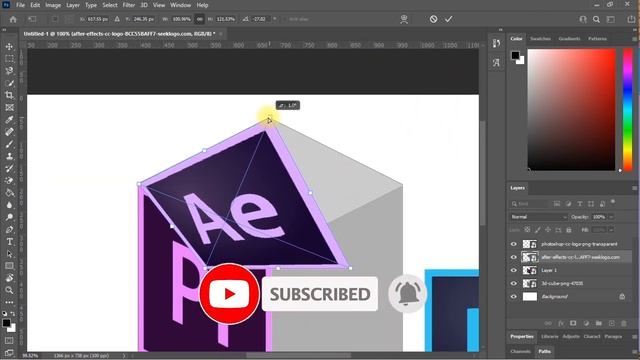The width and height of the screenshot is (640, 360).
Task: Toggle lock all padlock in Layers panel
Action: (x=569, y=230)
